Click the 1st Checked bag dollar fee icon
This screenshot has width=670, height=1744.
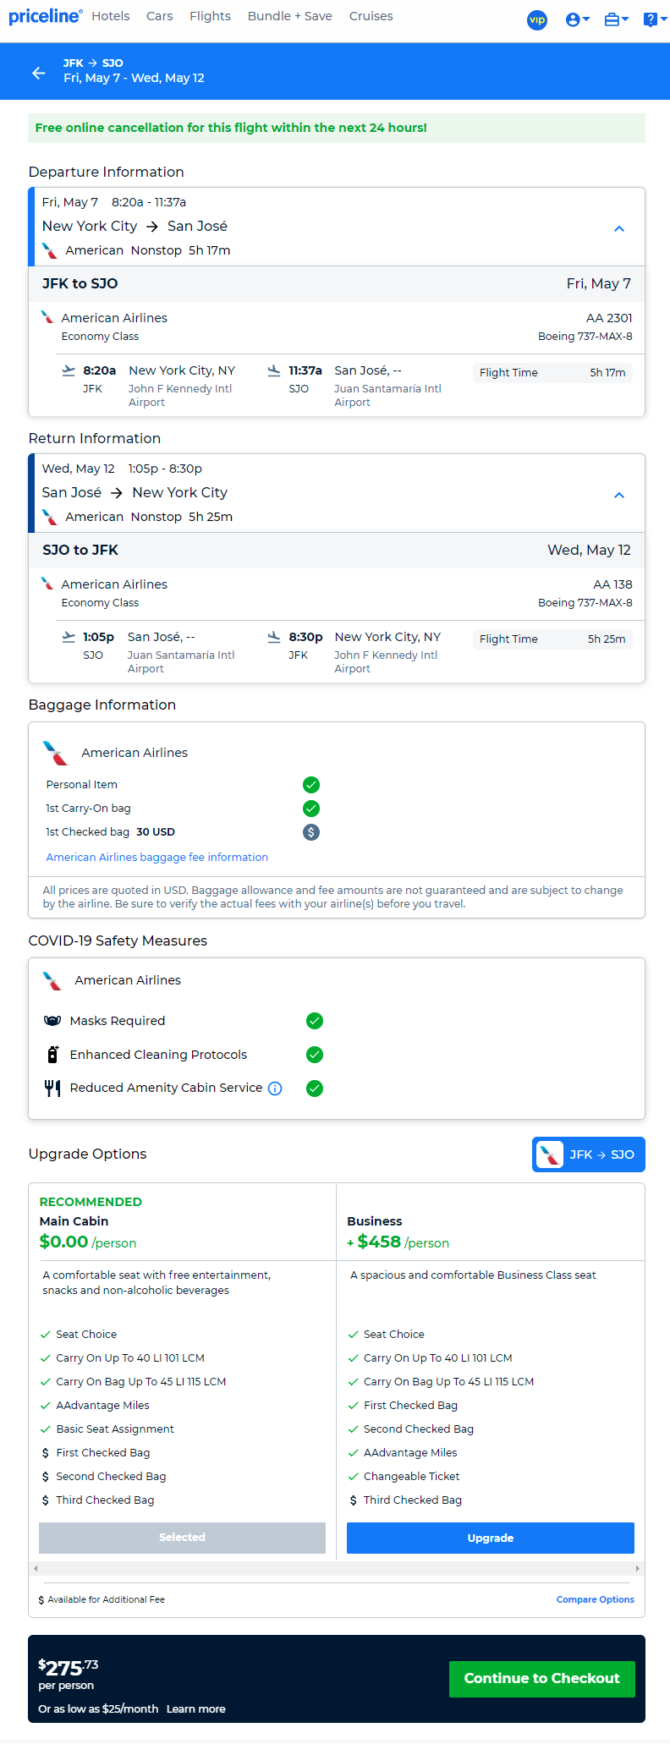point(311,832)
